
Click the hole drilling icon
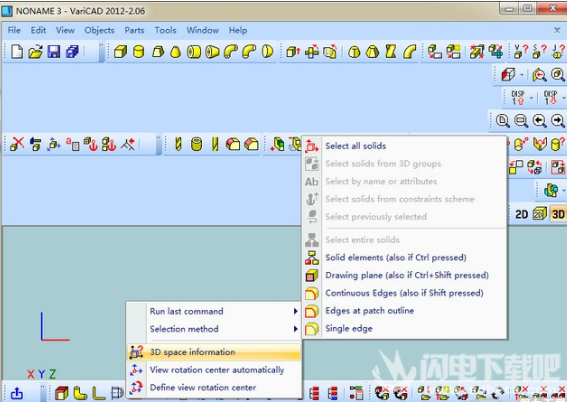178,144
